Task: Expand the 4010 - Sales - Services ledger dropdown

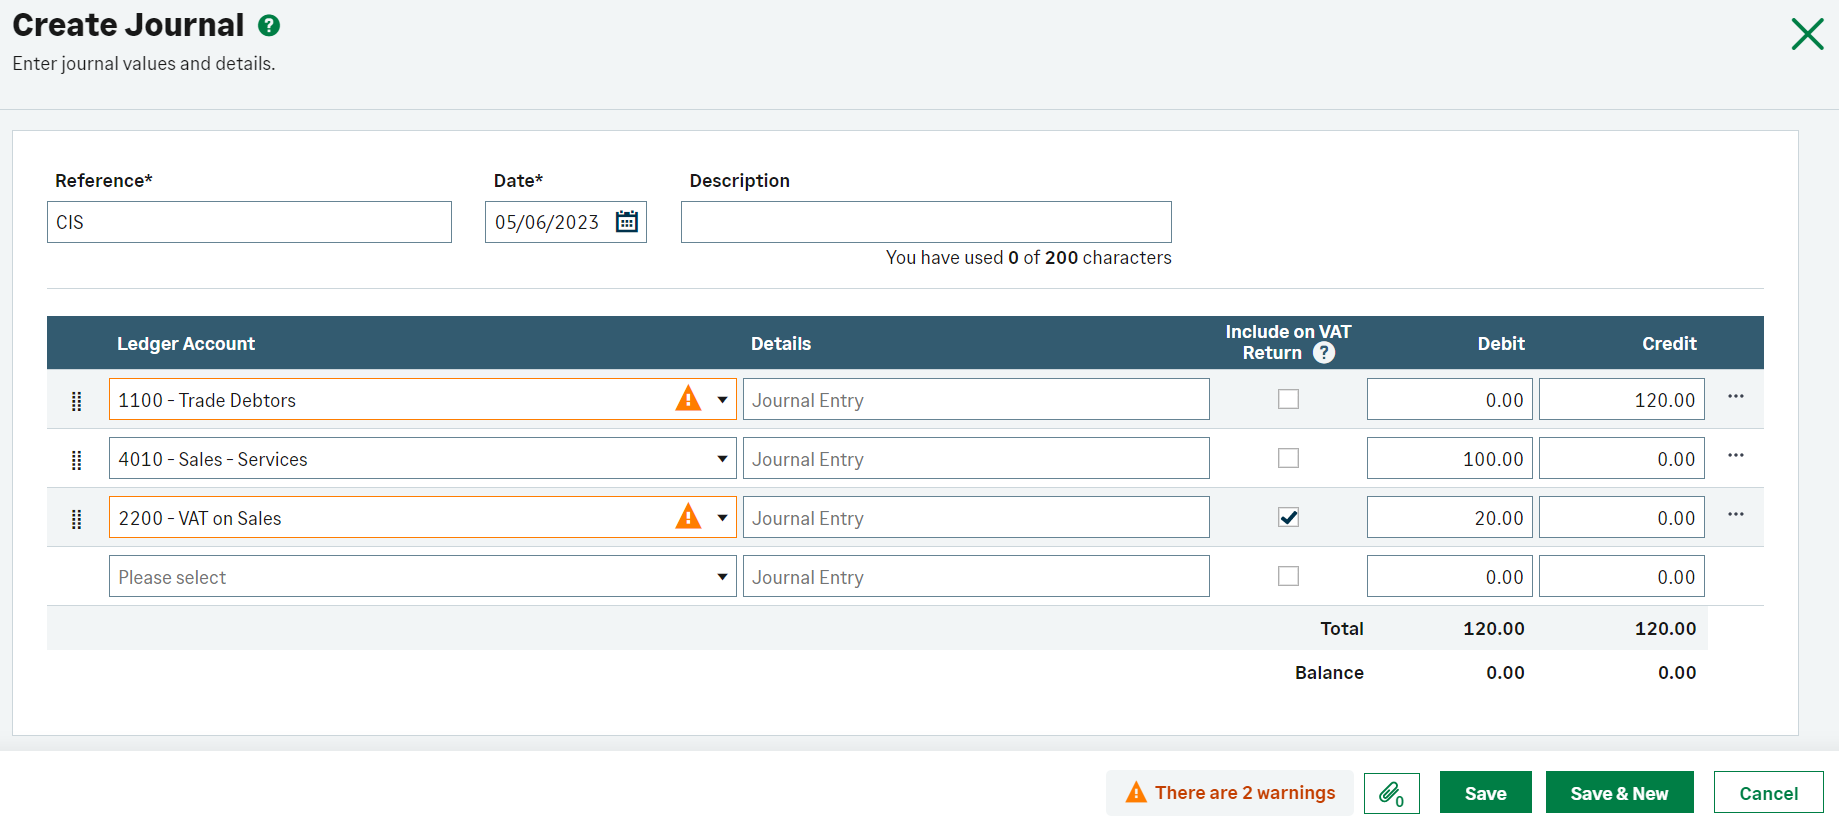Action: 722,459
